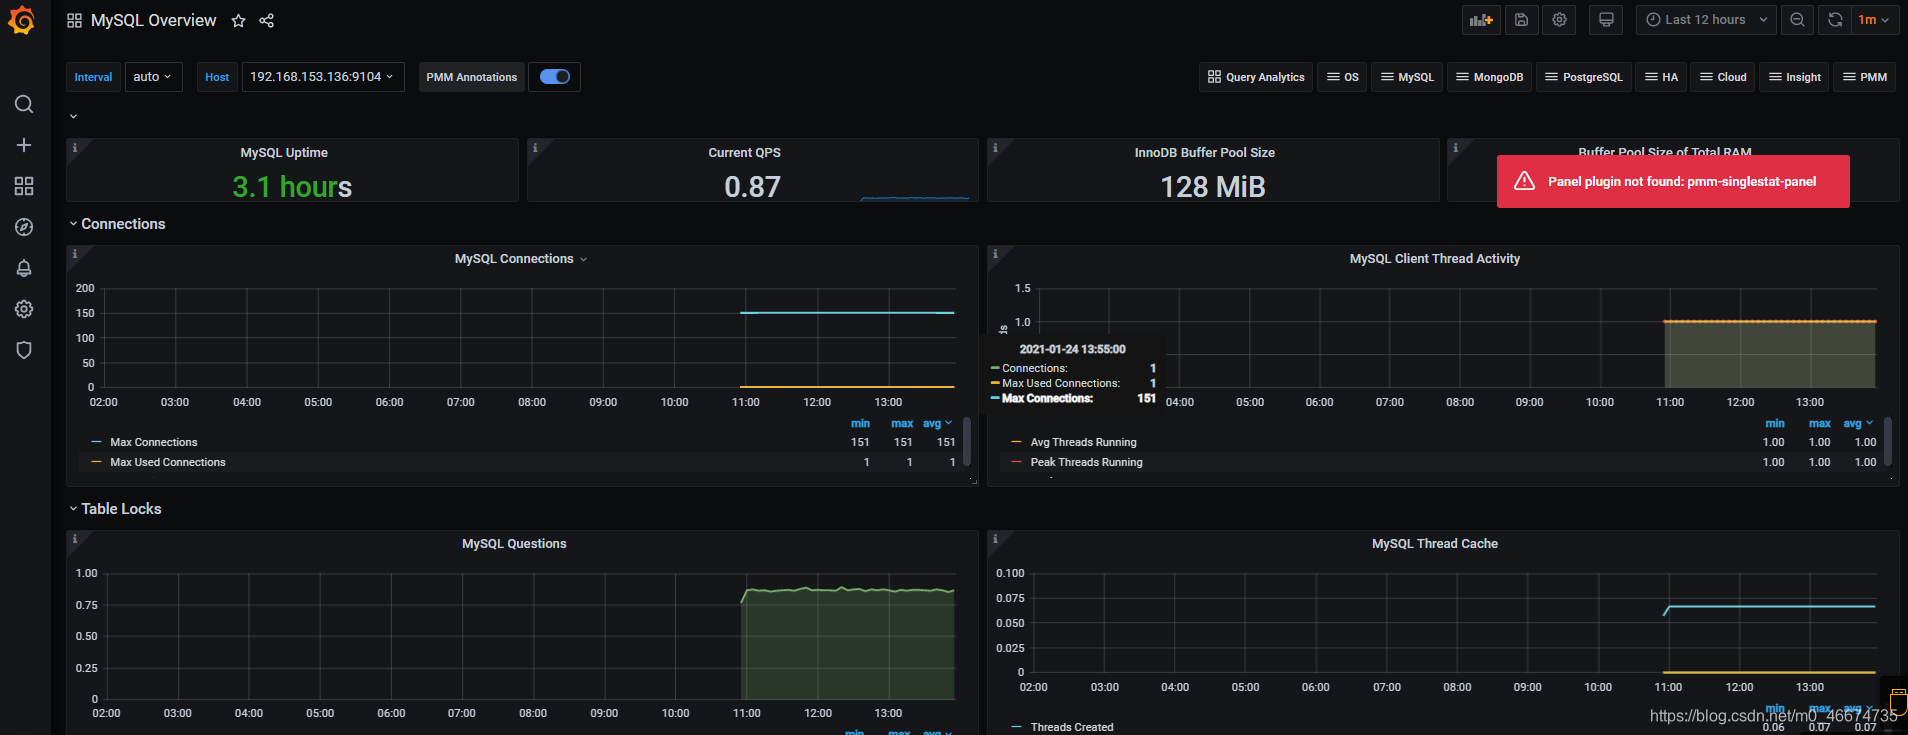The height and width of the screenshot is (735, 1908).
Task: Sort MySQL Connections legend by min
Action: pyautogui.click(x=860, y=424)
